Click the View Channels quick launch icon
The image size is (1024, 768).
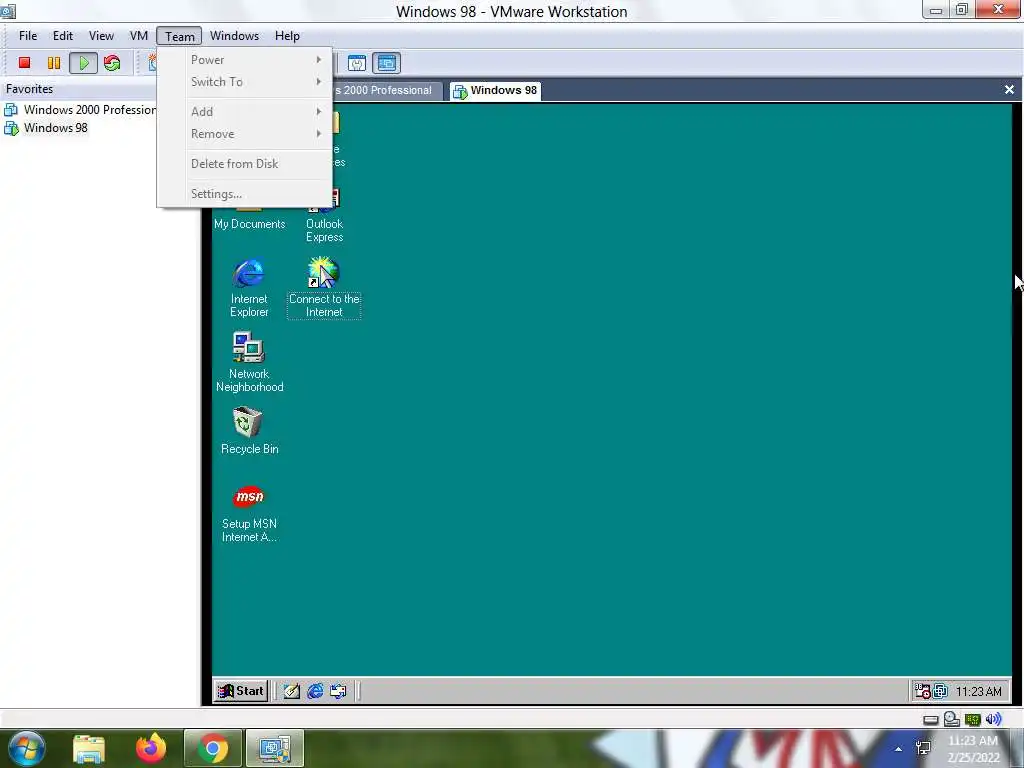(x=338, y=691)
